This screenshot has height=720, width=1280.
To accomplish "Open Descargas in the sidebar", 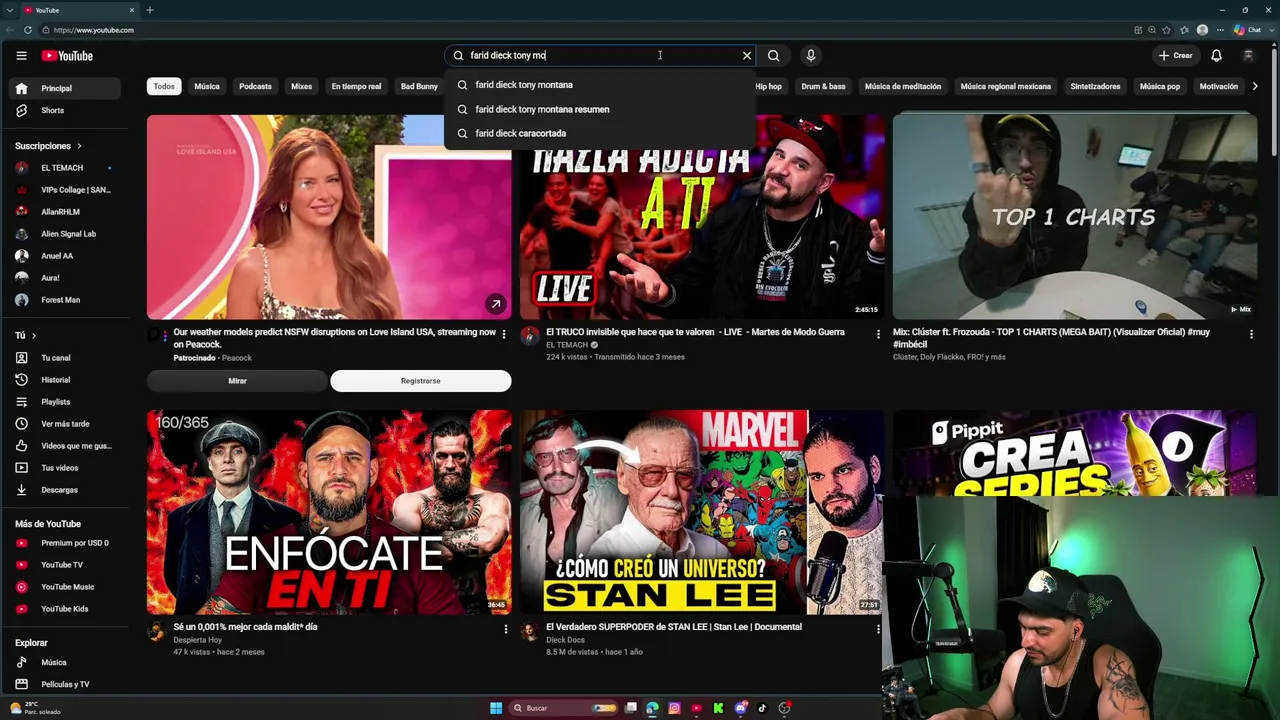I will (67, 490).
